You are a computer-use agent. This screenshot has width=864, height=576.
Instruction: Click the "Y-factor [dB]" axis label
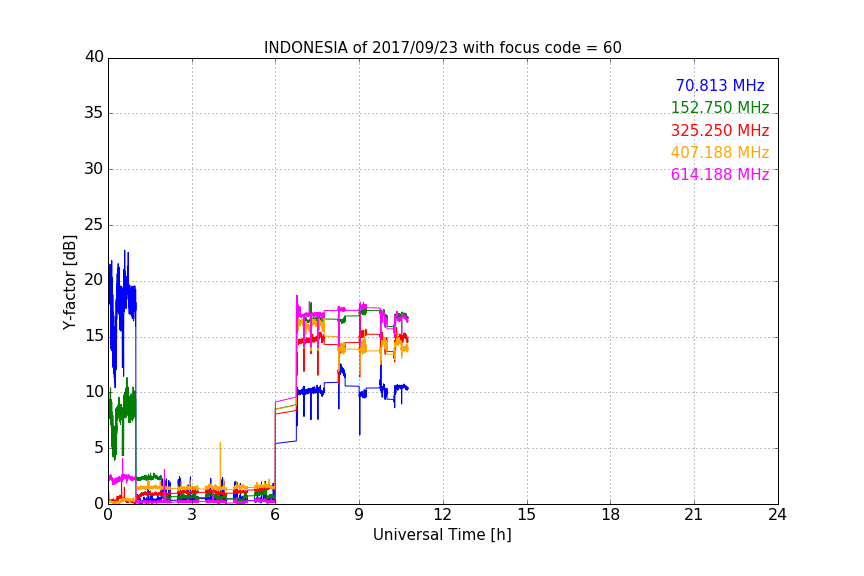69,283
